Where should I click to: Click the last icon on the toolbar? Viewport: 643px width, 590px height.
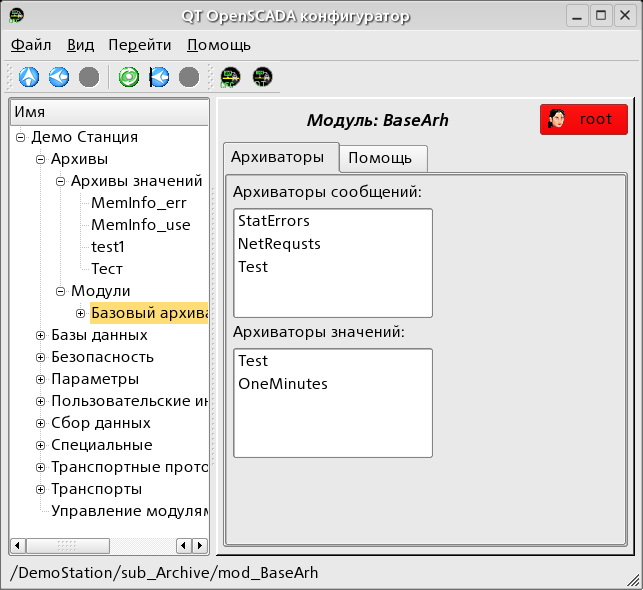click(262, 76)
